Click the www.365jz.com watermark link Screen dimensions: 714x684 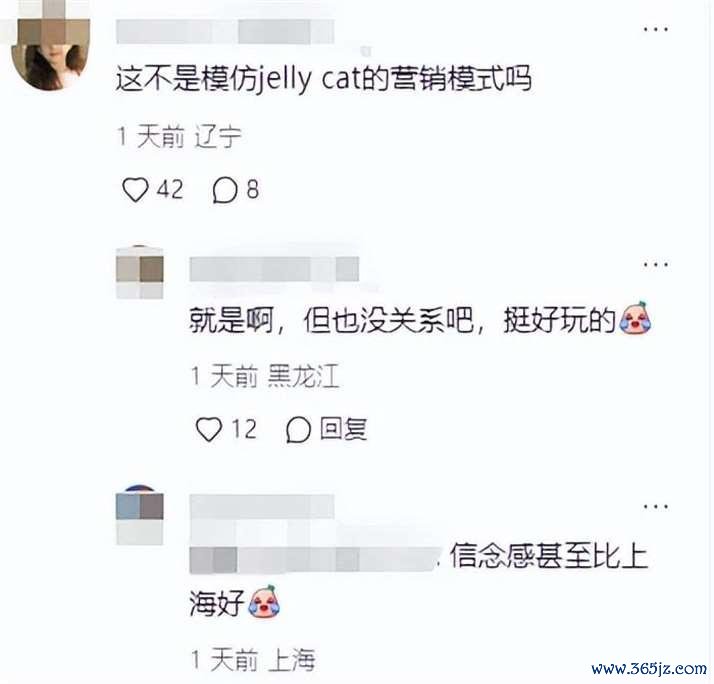point(649,669)
